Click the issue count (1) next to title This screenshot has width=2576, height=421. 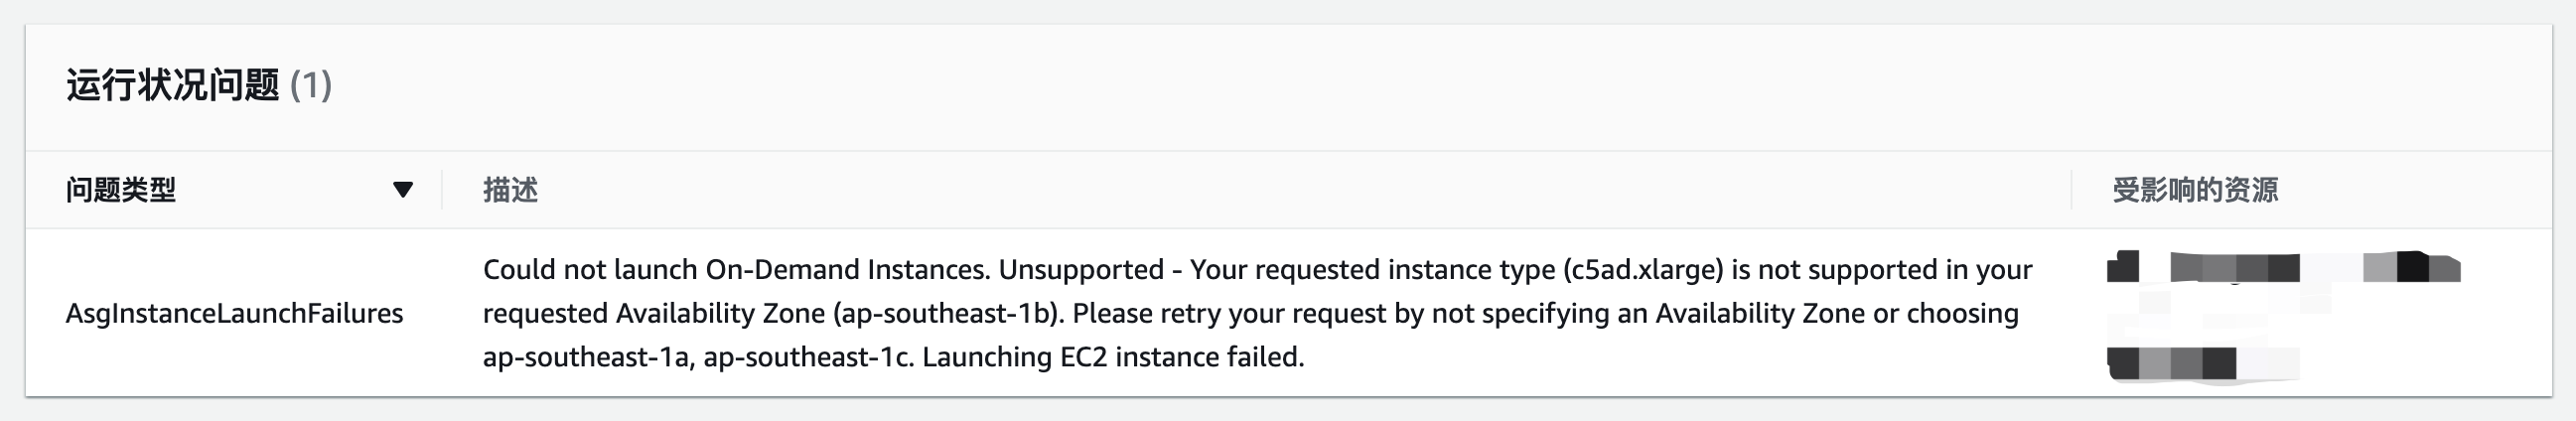[x=311, y=85]
